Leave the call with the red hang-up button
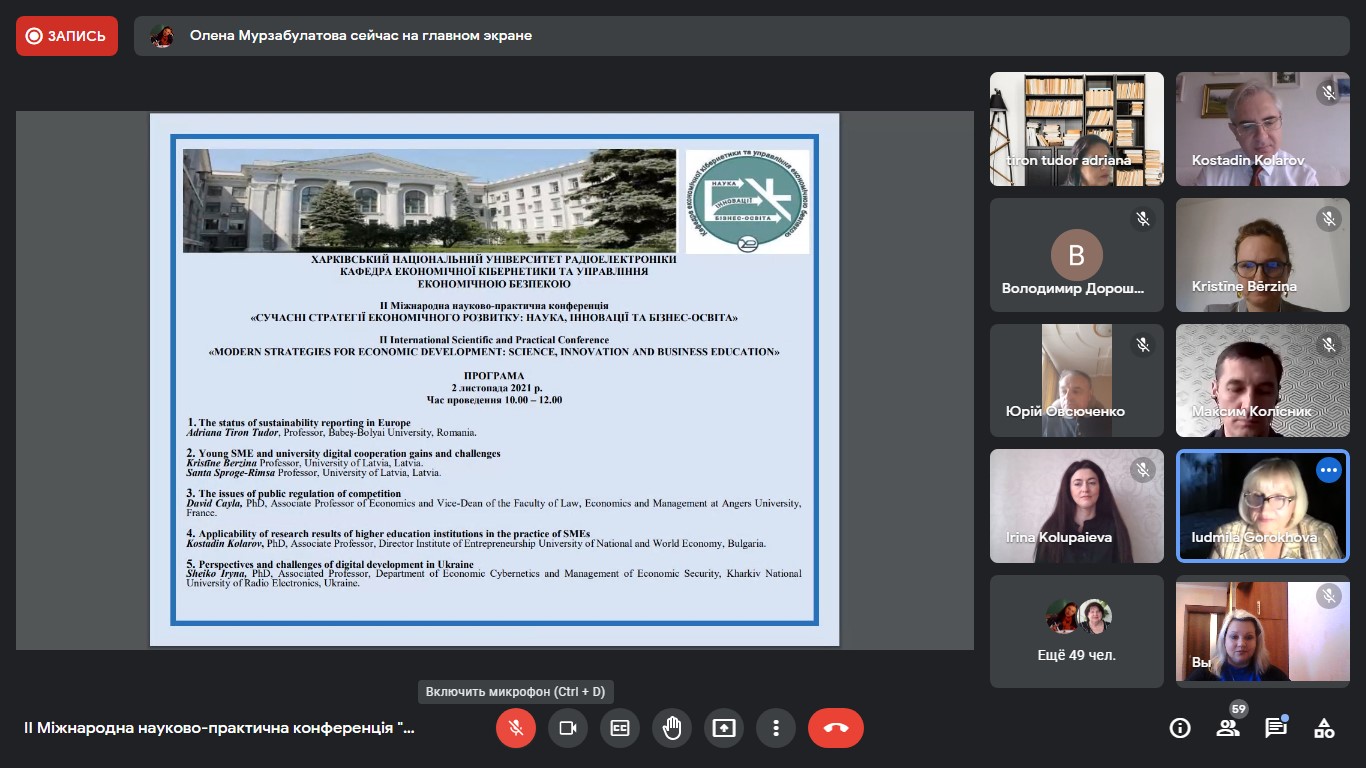 [x=836, y=728]
